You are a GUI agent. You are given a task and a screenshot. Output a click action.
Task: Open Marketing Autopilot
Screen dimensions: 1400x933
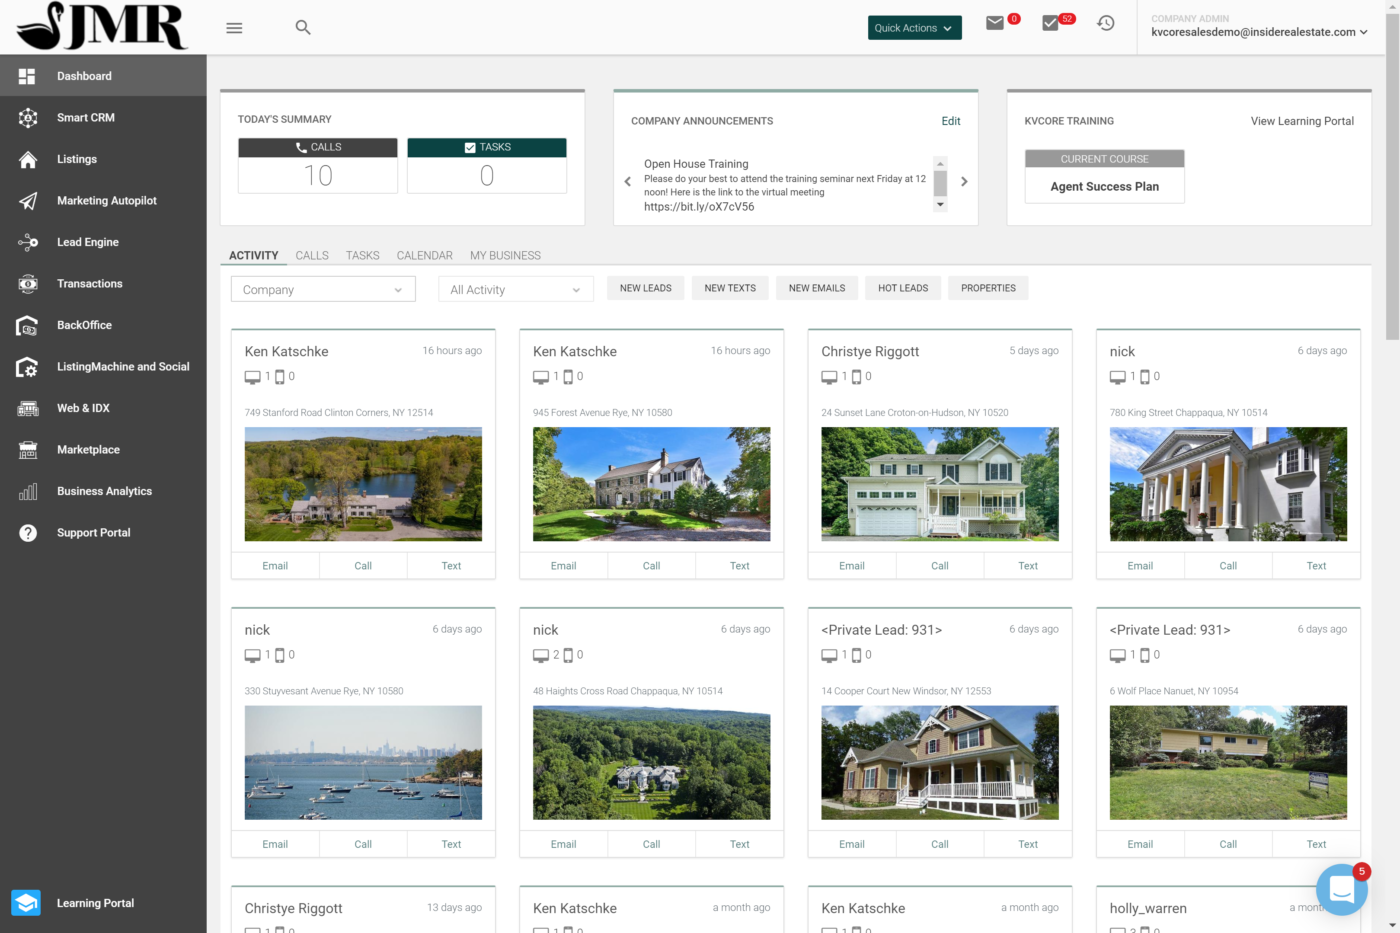click(x=105, y=200)
